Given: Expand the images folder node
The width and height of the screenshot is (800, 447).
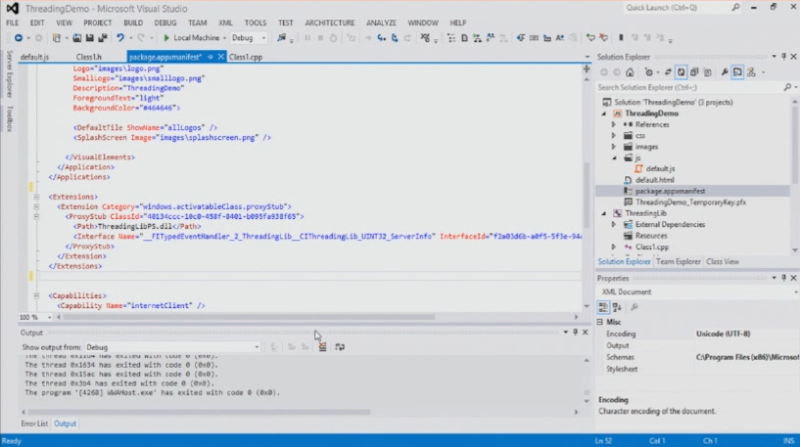Looking at the screenshot, I should click(x=614, y=147).
